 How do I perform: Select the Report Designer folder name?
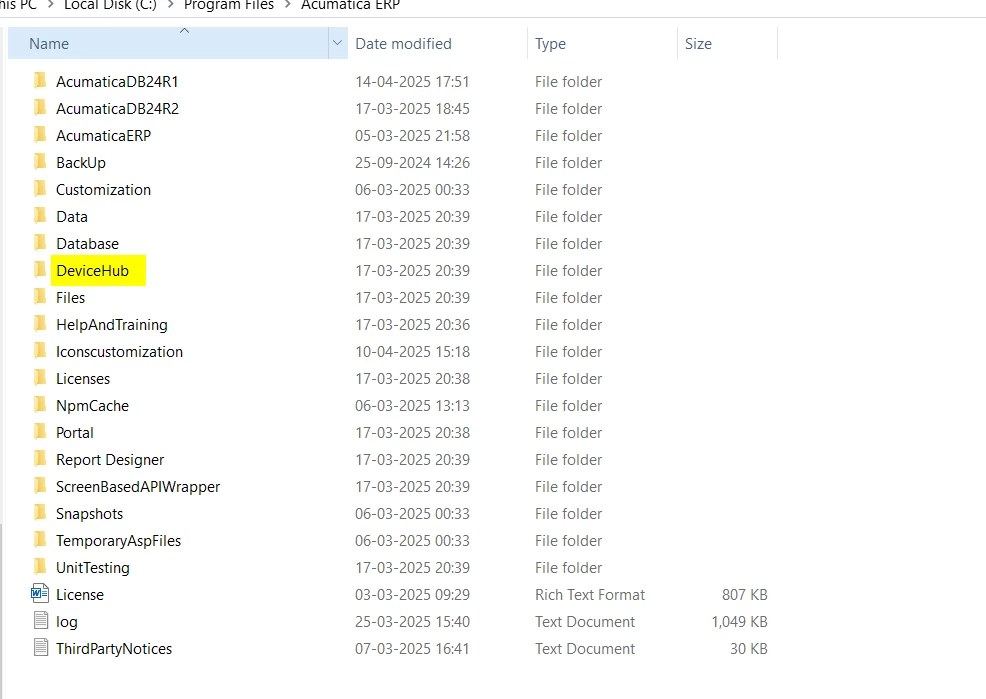tap(110, 460)
